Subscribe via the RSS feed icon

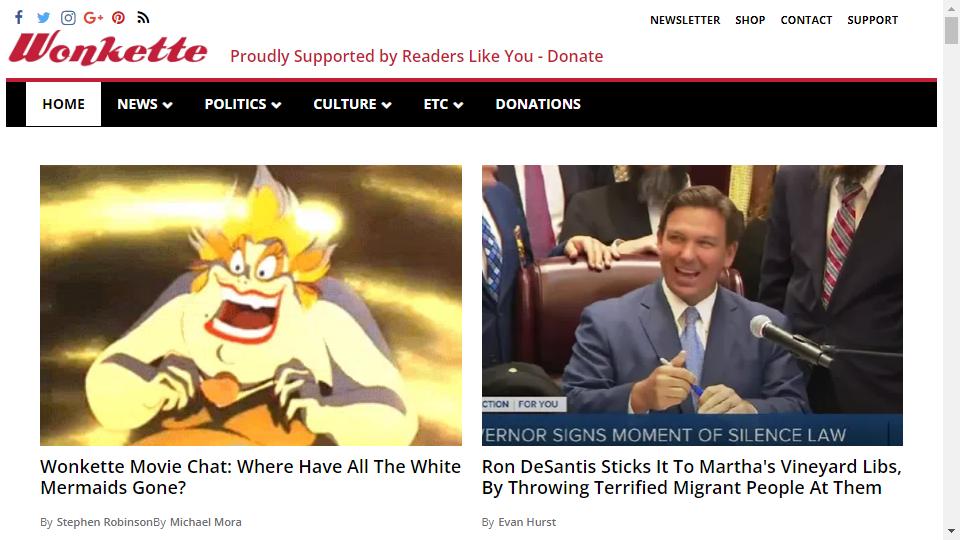143,18
